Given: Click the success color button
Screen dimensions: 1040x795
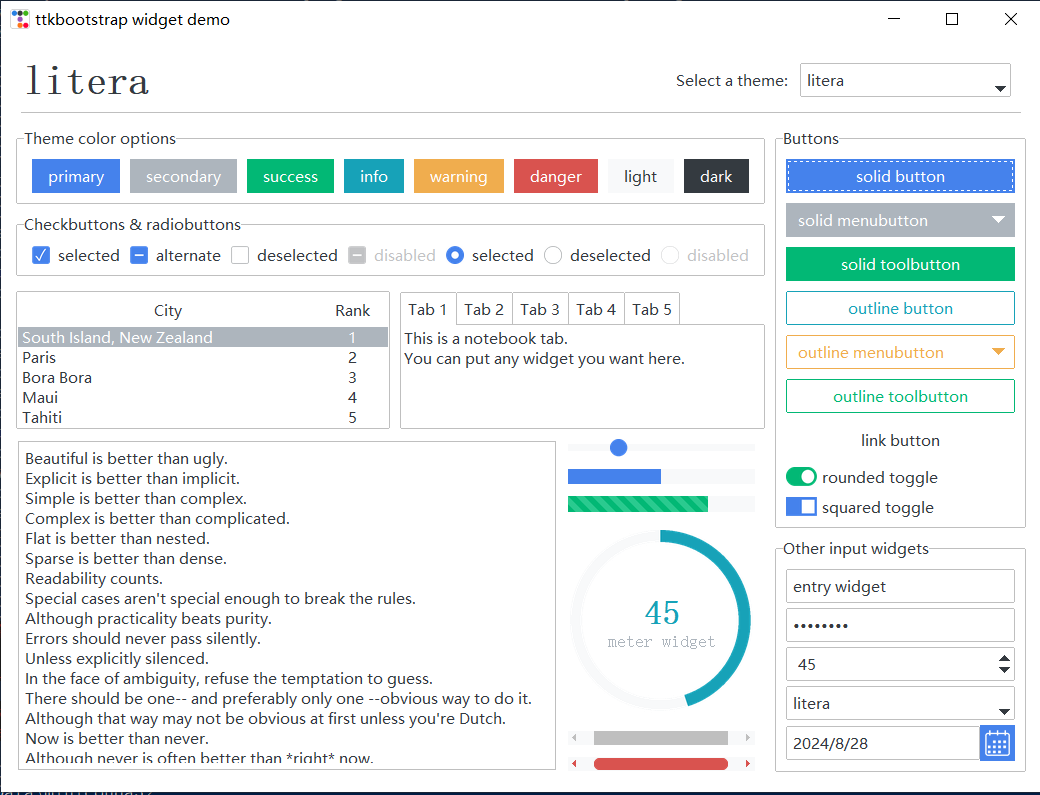Looking at the screenshot, I should (291, 176).
